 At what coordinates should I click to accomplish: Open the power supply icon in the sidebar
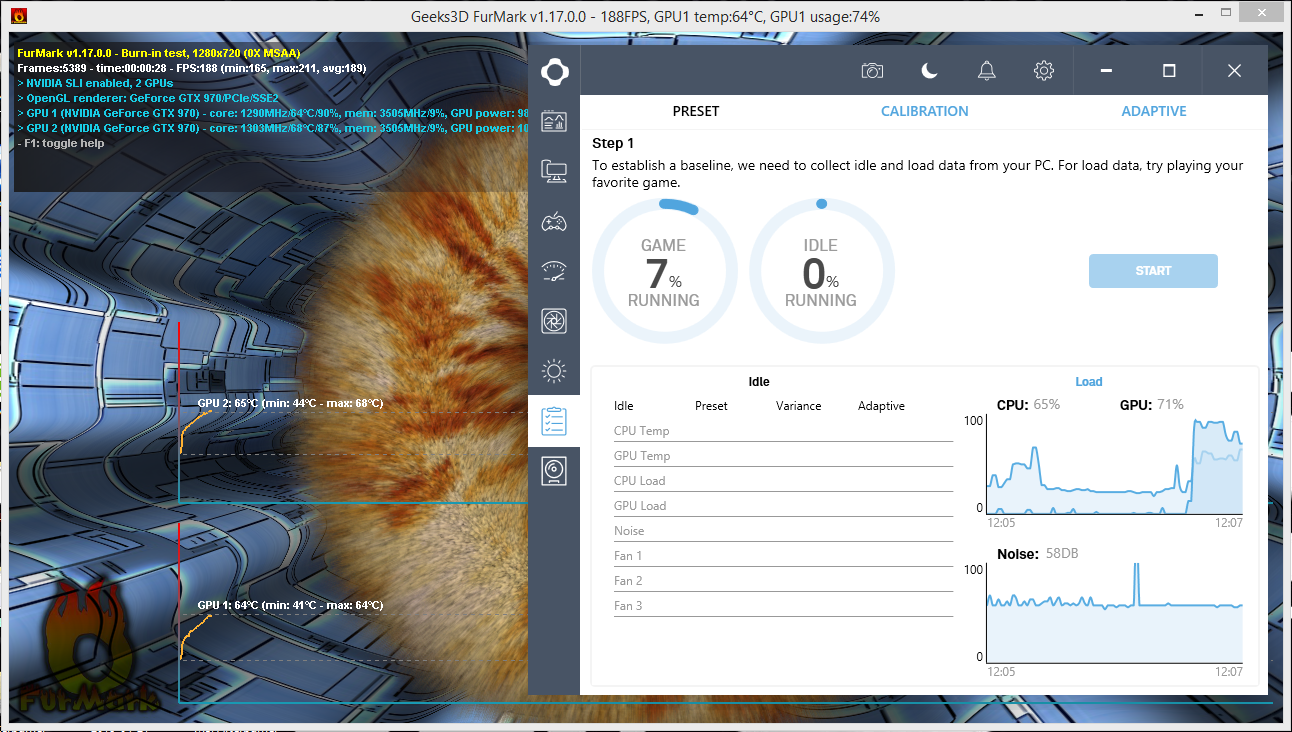pyautogui.click(x=554, y=471)
